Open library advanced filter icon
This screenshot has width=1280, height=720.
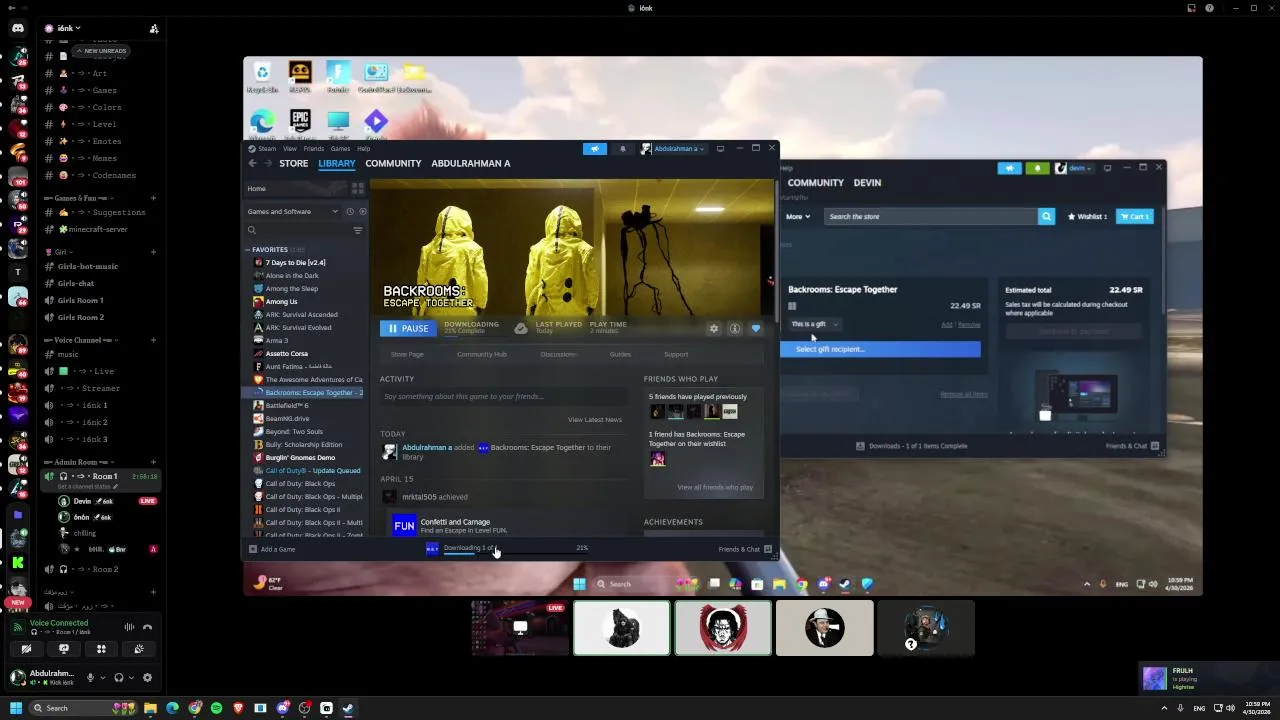pyautogui.click(x=358, y=230)
